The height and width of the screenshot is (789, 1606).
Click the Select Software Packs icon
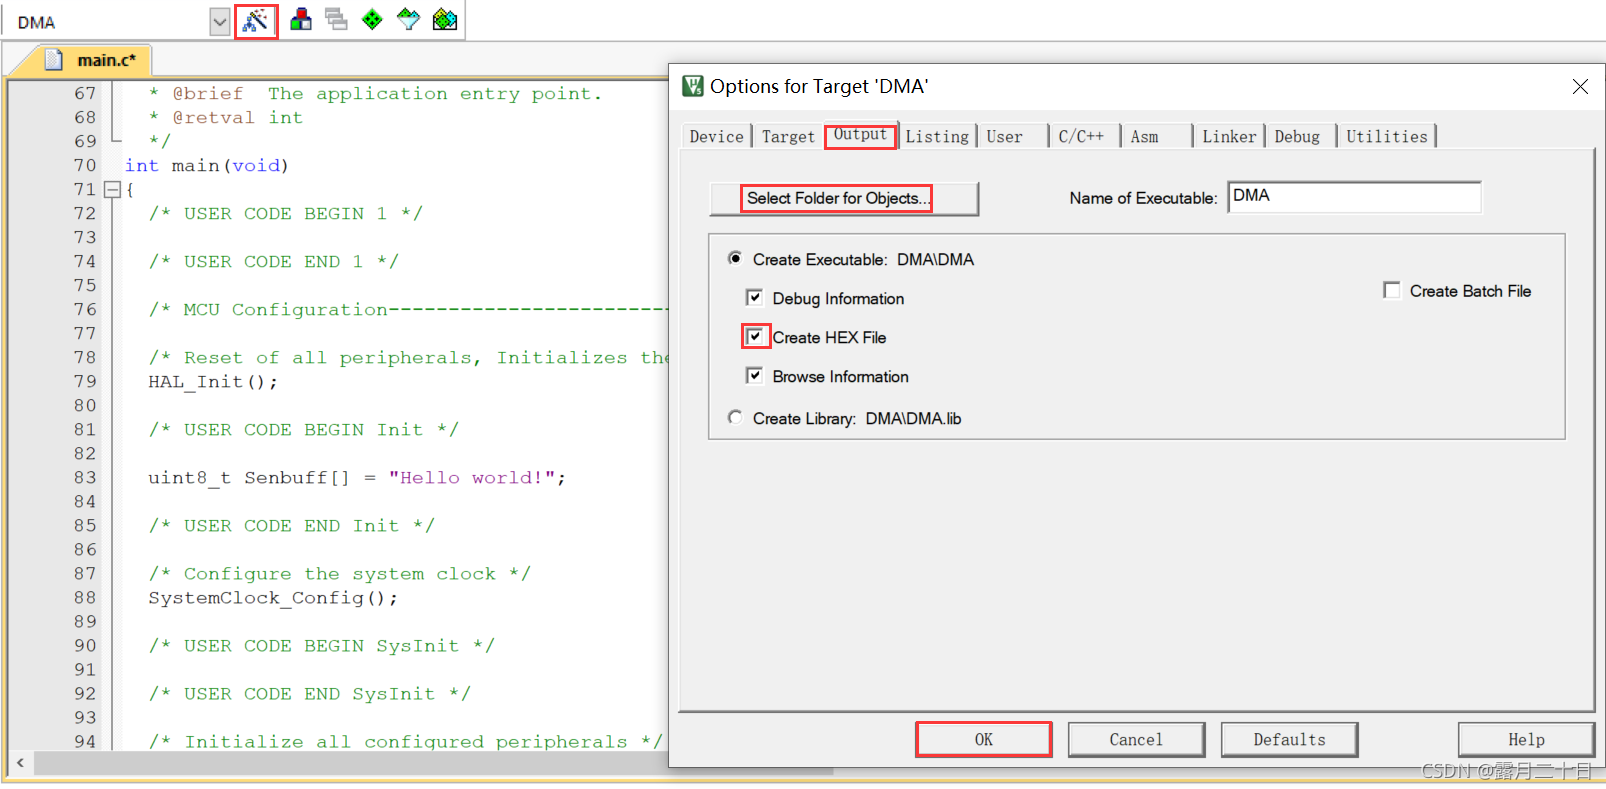[x=408, y=19]
